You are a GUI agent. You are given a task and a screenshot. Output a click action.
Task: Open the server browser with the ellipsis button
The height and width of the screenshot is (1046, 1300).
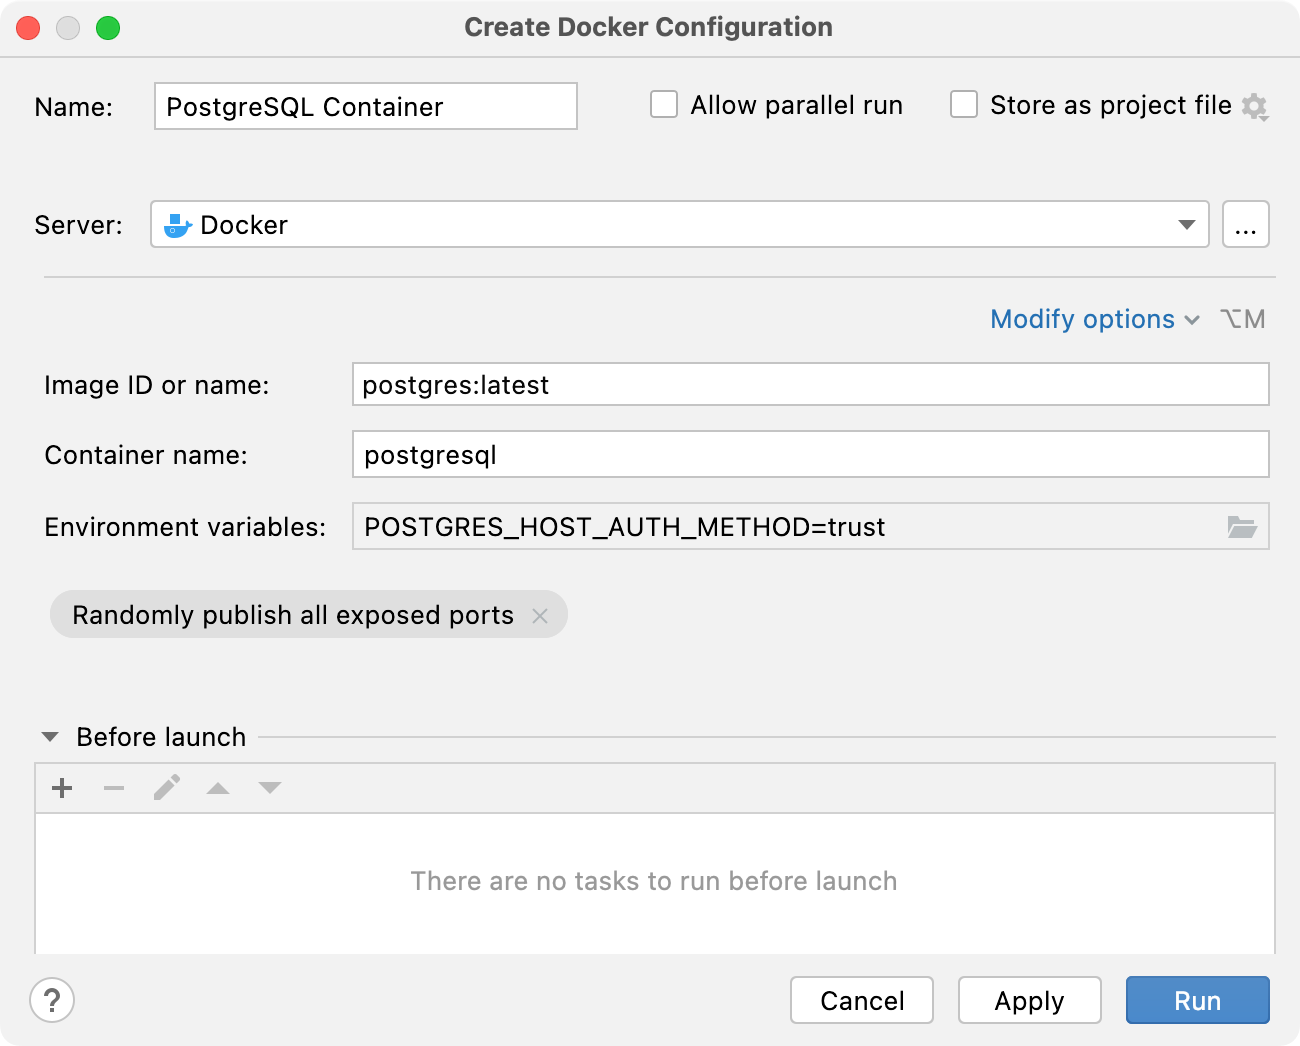[x=1245, y=224]
